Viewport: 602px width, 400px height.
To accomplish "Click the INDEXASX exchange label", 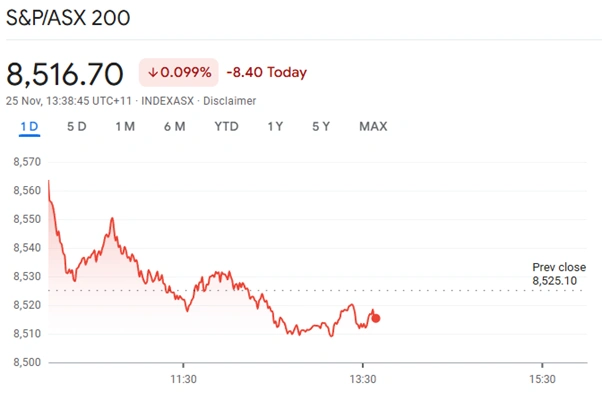I will [x=168, y=101].
